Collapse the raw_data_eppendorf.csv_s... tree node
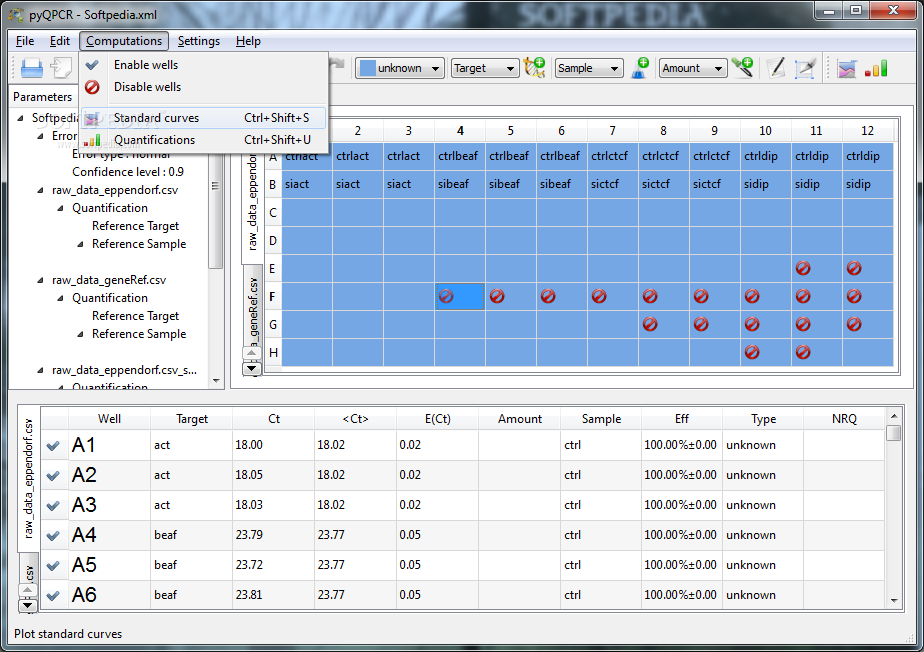This screenshot has height=652, width=924. [x=40, y=371]
